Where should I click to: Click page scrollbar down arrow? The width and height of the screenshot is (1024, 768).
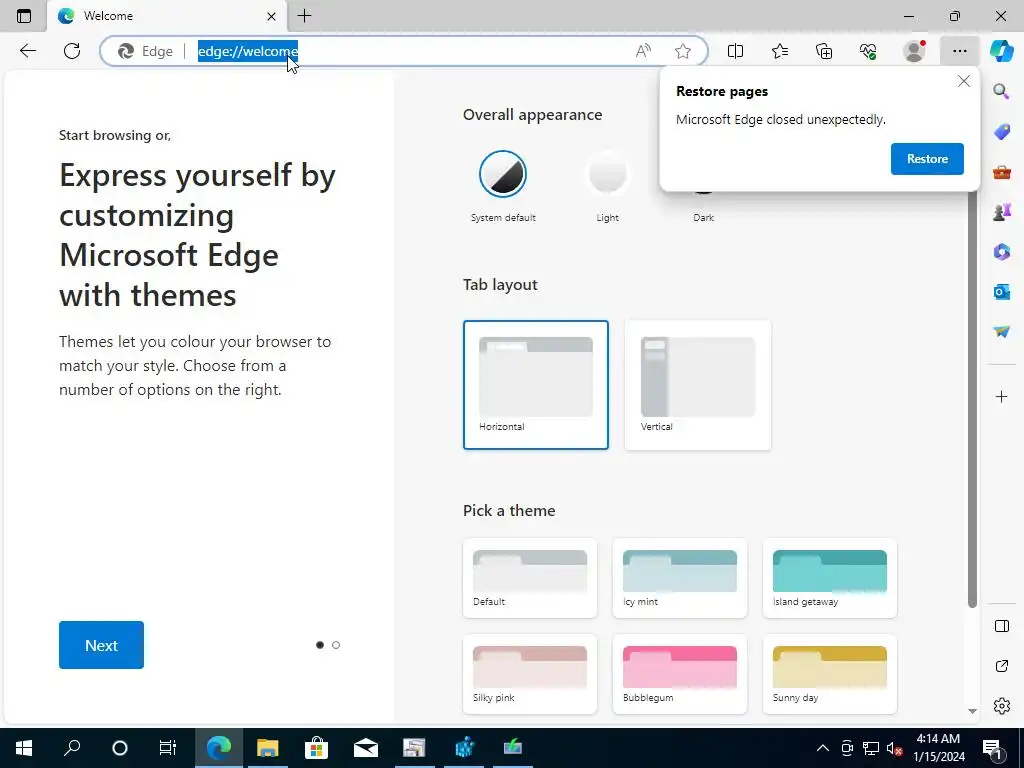(x=972, y=711)
